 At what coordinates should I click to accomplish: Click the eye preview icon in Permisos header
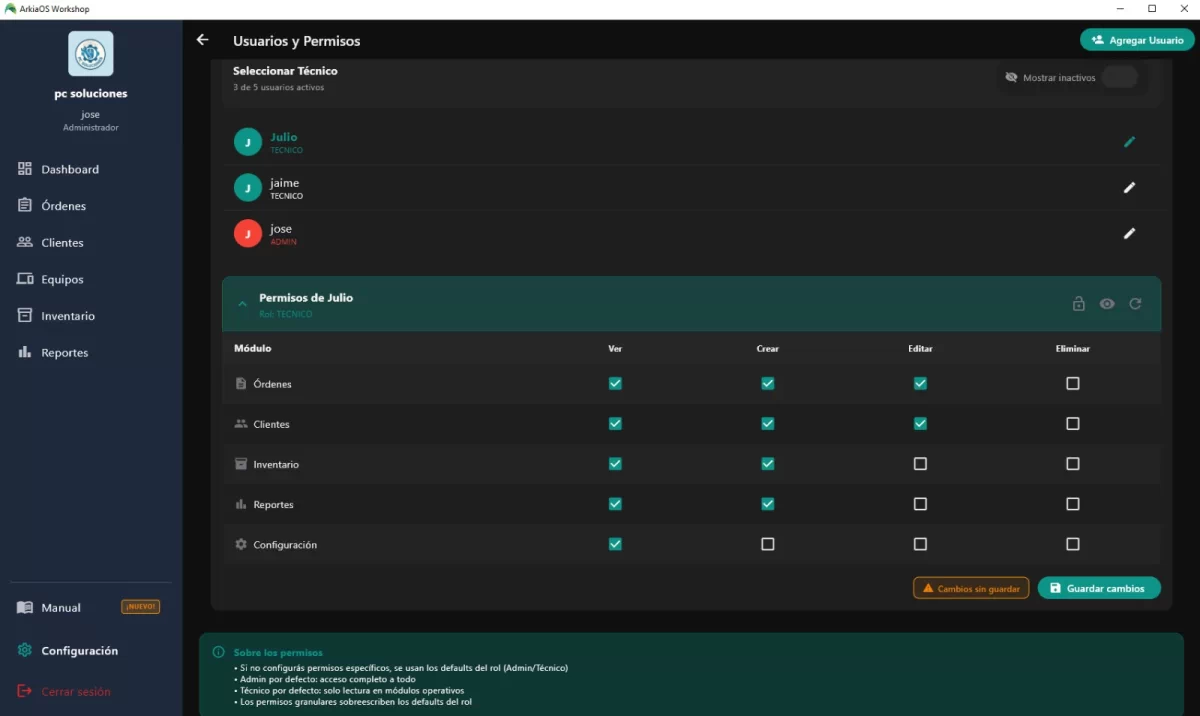[x=1107, y=304]
